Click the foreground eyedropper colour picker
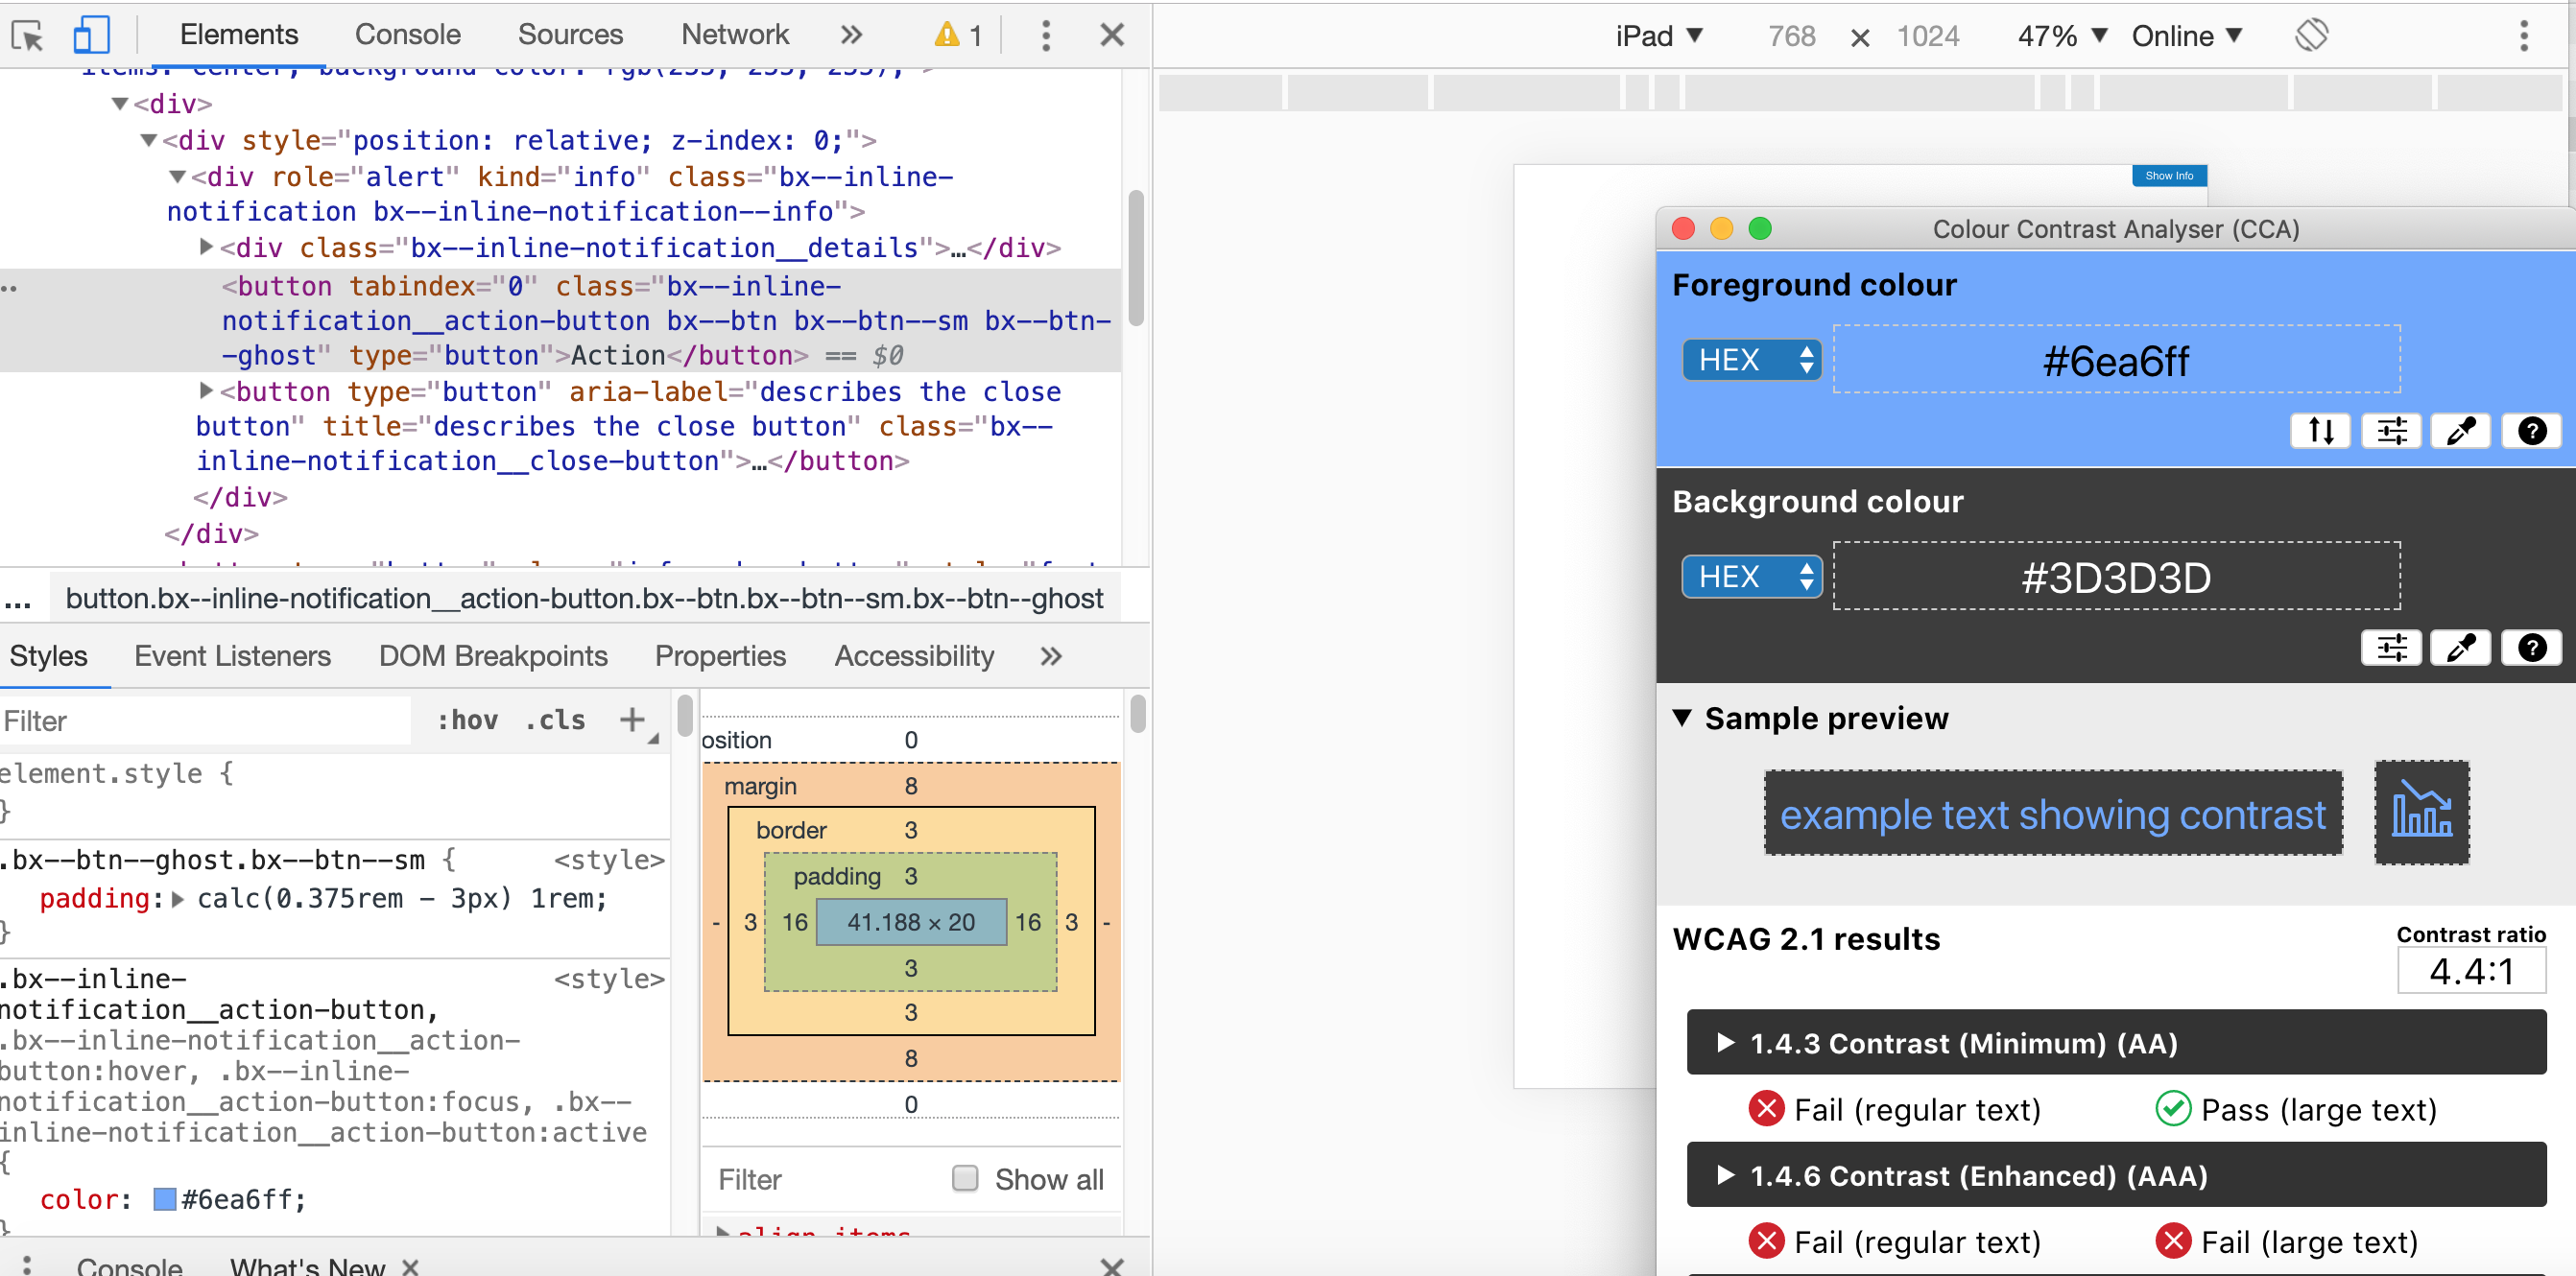The width and height of the screenshot is (2576, 1276). 2460,431
